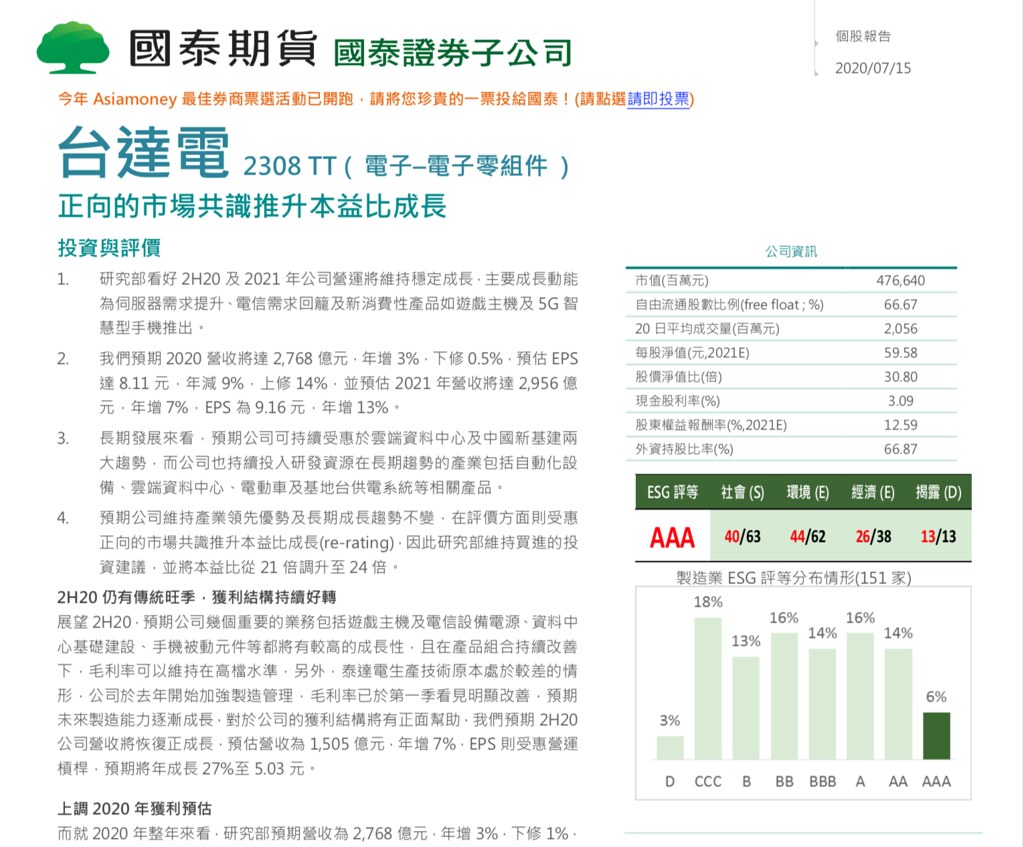Click the 製造業 ESG 評等分布情形 chart title
The width and height of the screenshot is (1024, 847).
[x=793, y=577]
